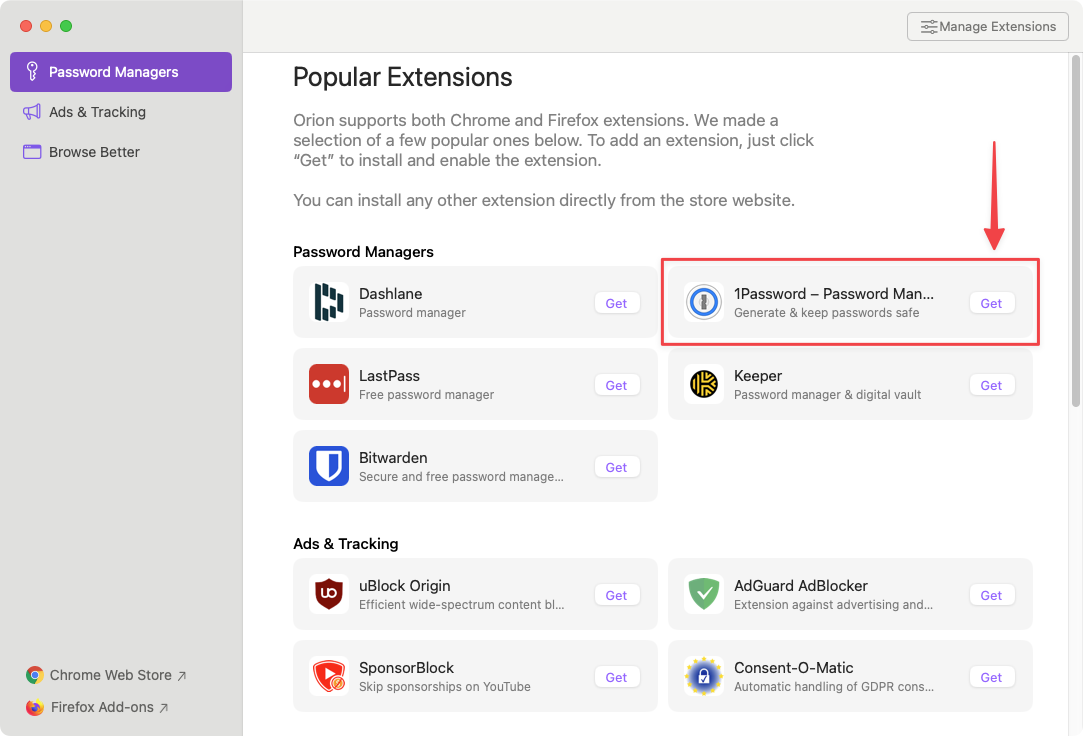1083x736 pixels.
Task: Install LastPass with its Get button
Action: (616, 384)
